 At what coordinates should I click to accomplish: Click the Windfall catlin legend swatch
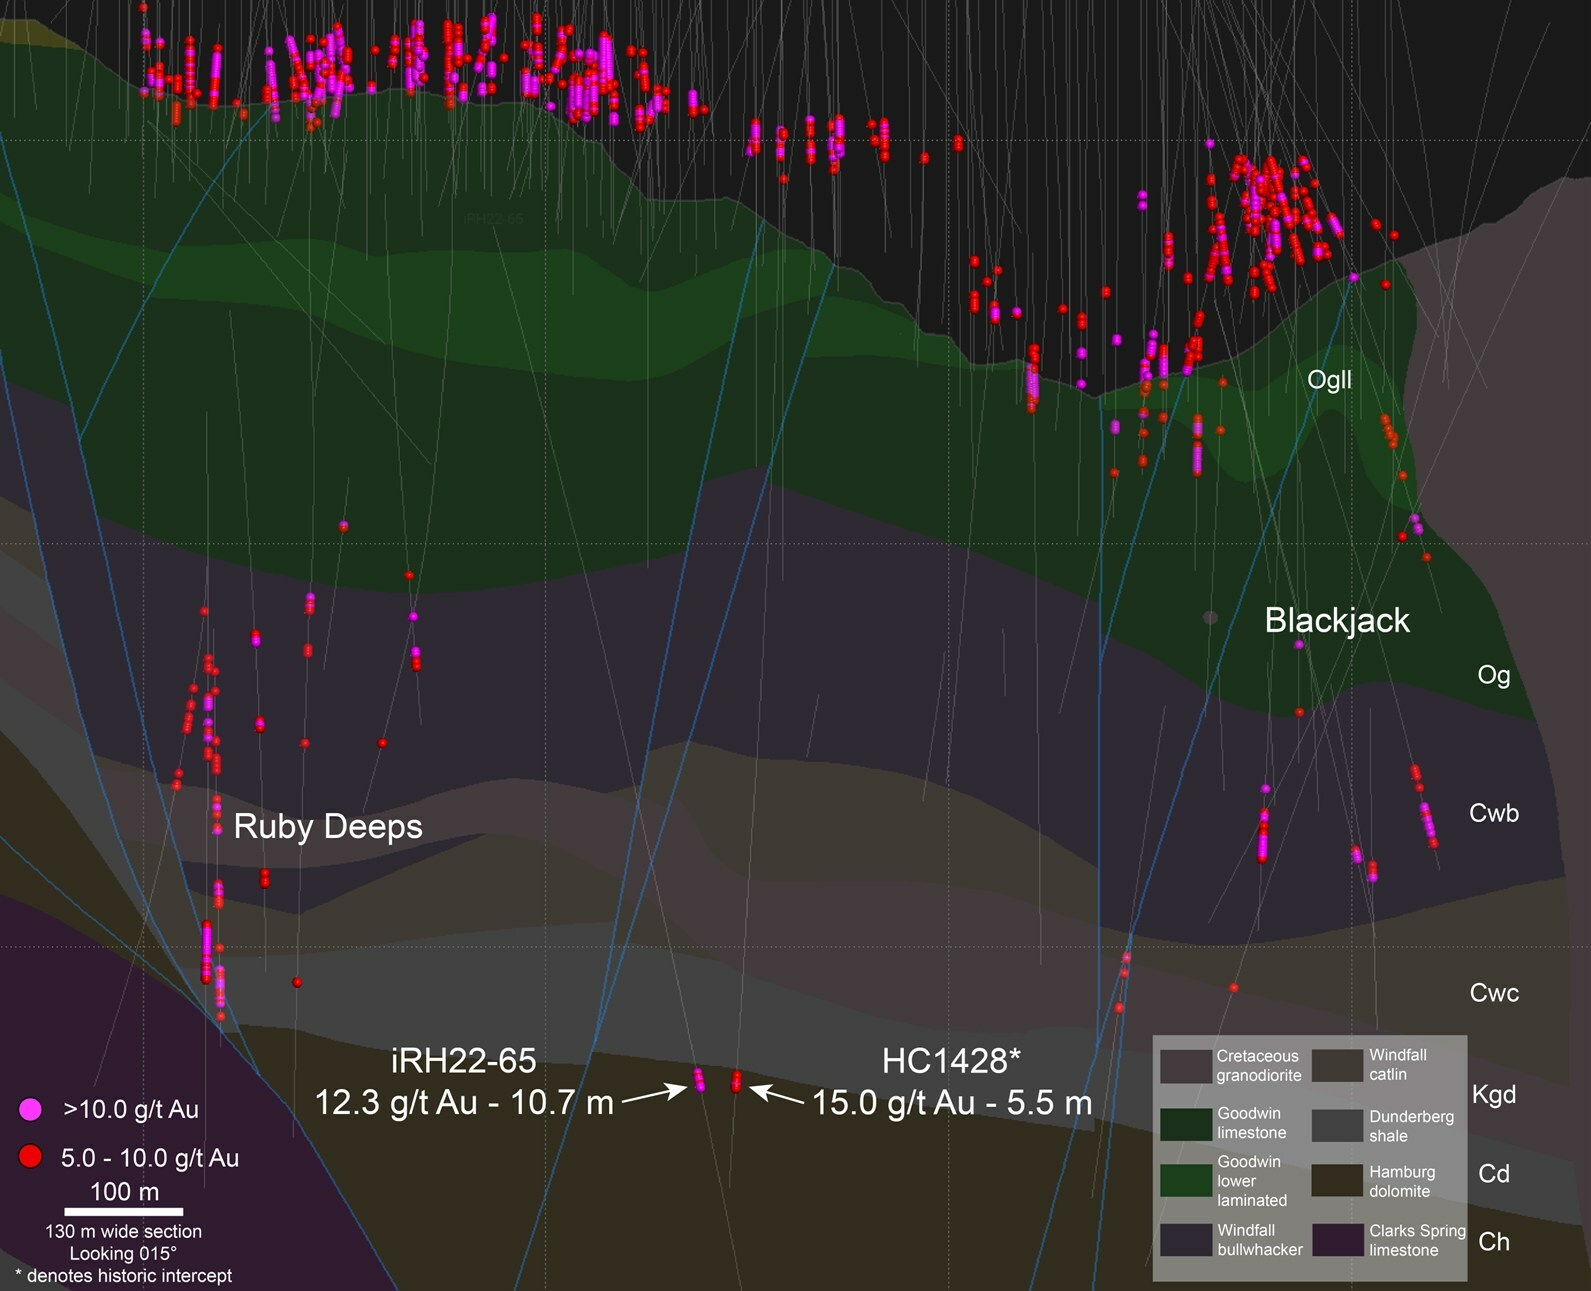(1338, 1066)
